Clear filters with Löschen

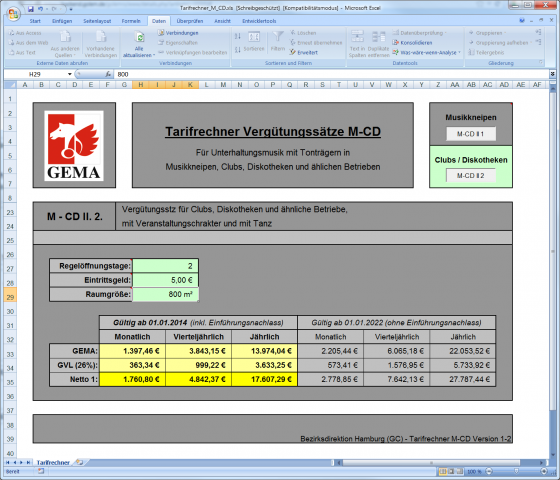point(303,33)
